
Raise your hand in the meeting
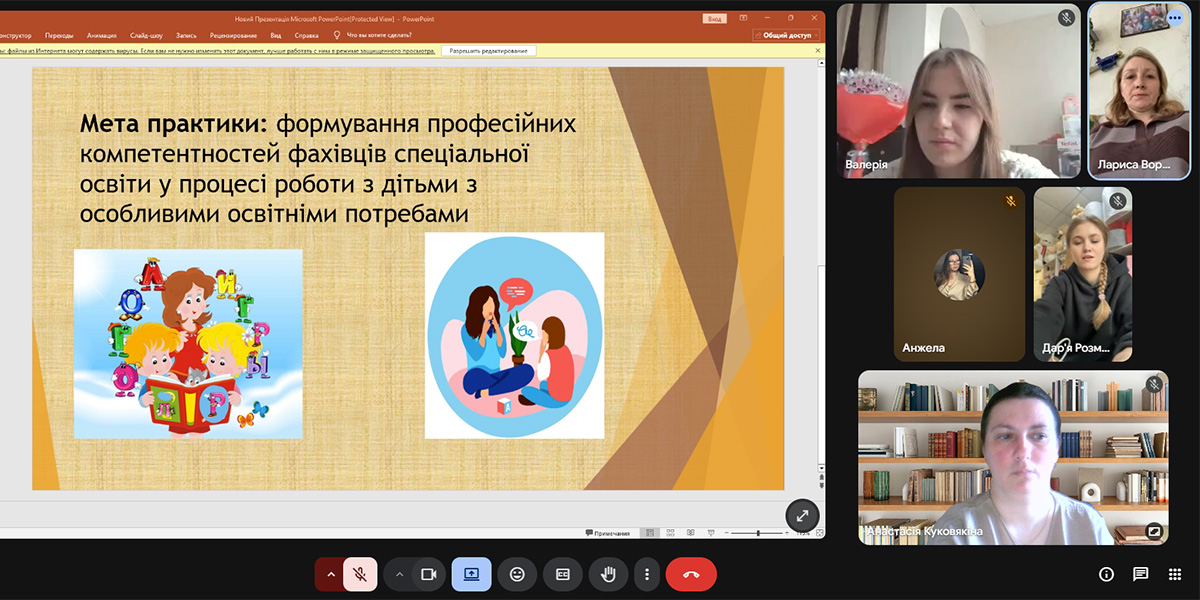coord(608,574)
